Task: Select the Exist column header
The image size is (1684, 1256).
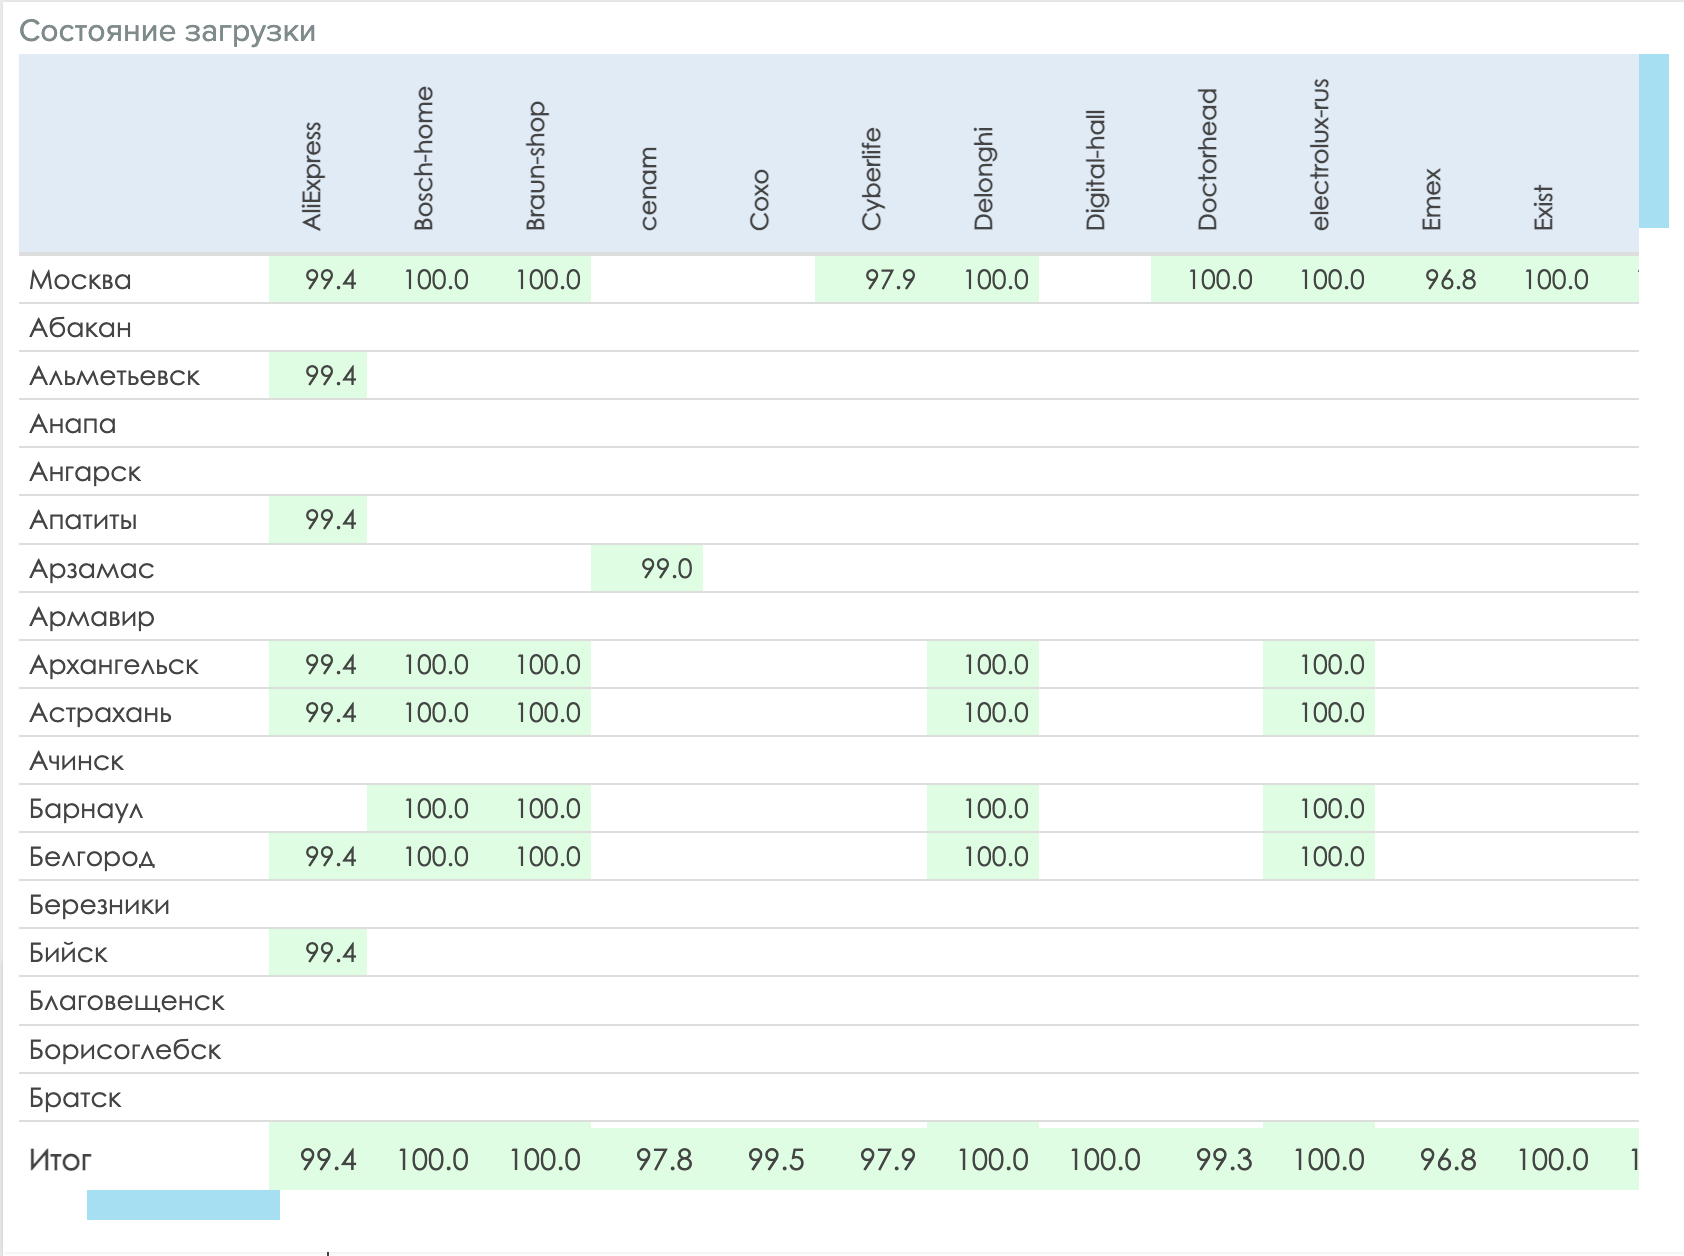Action: 1544,207
